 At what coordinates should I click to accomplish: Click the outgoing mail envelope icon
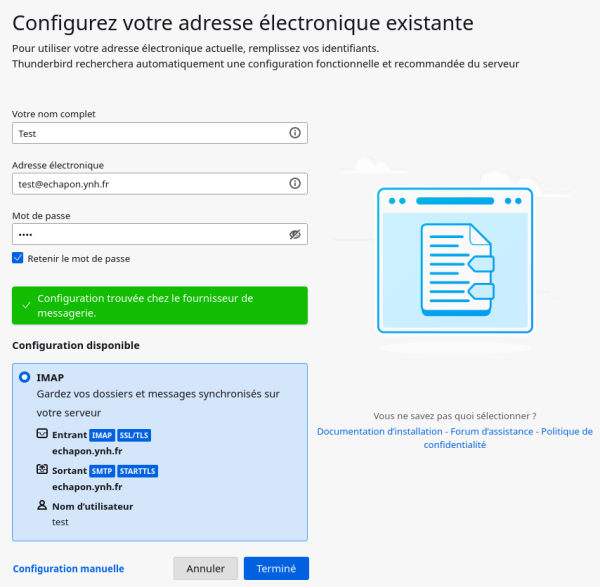[x=41, y=470]
